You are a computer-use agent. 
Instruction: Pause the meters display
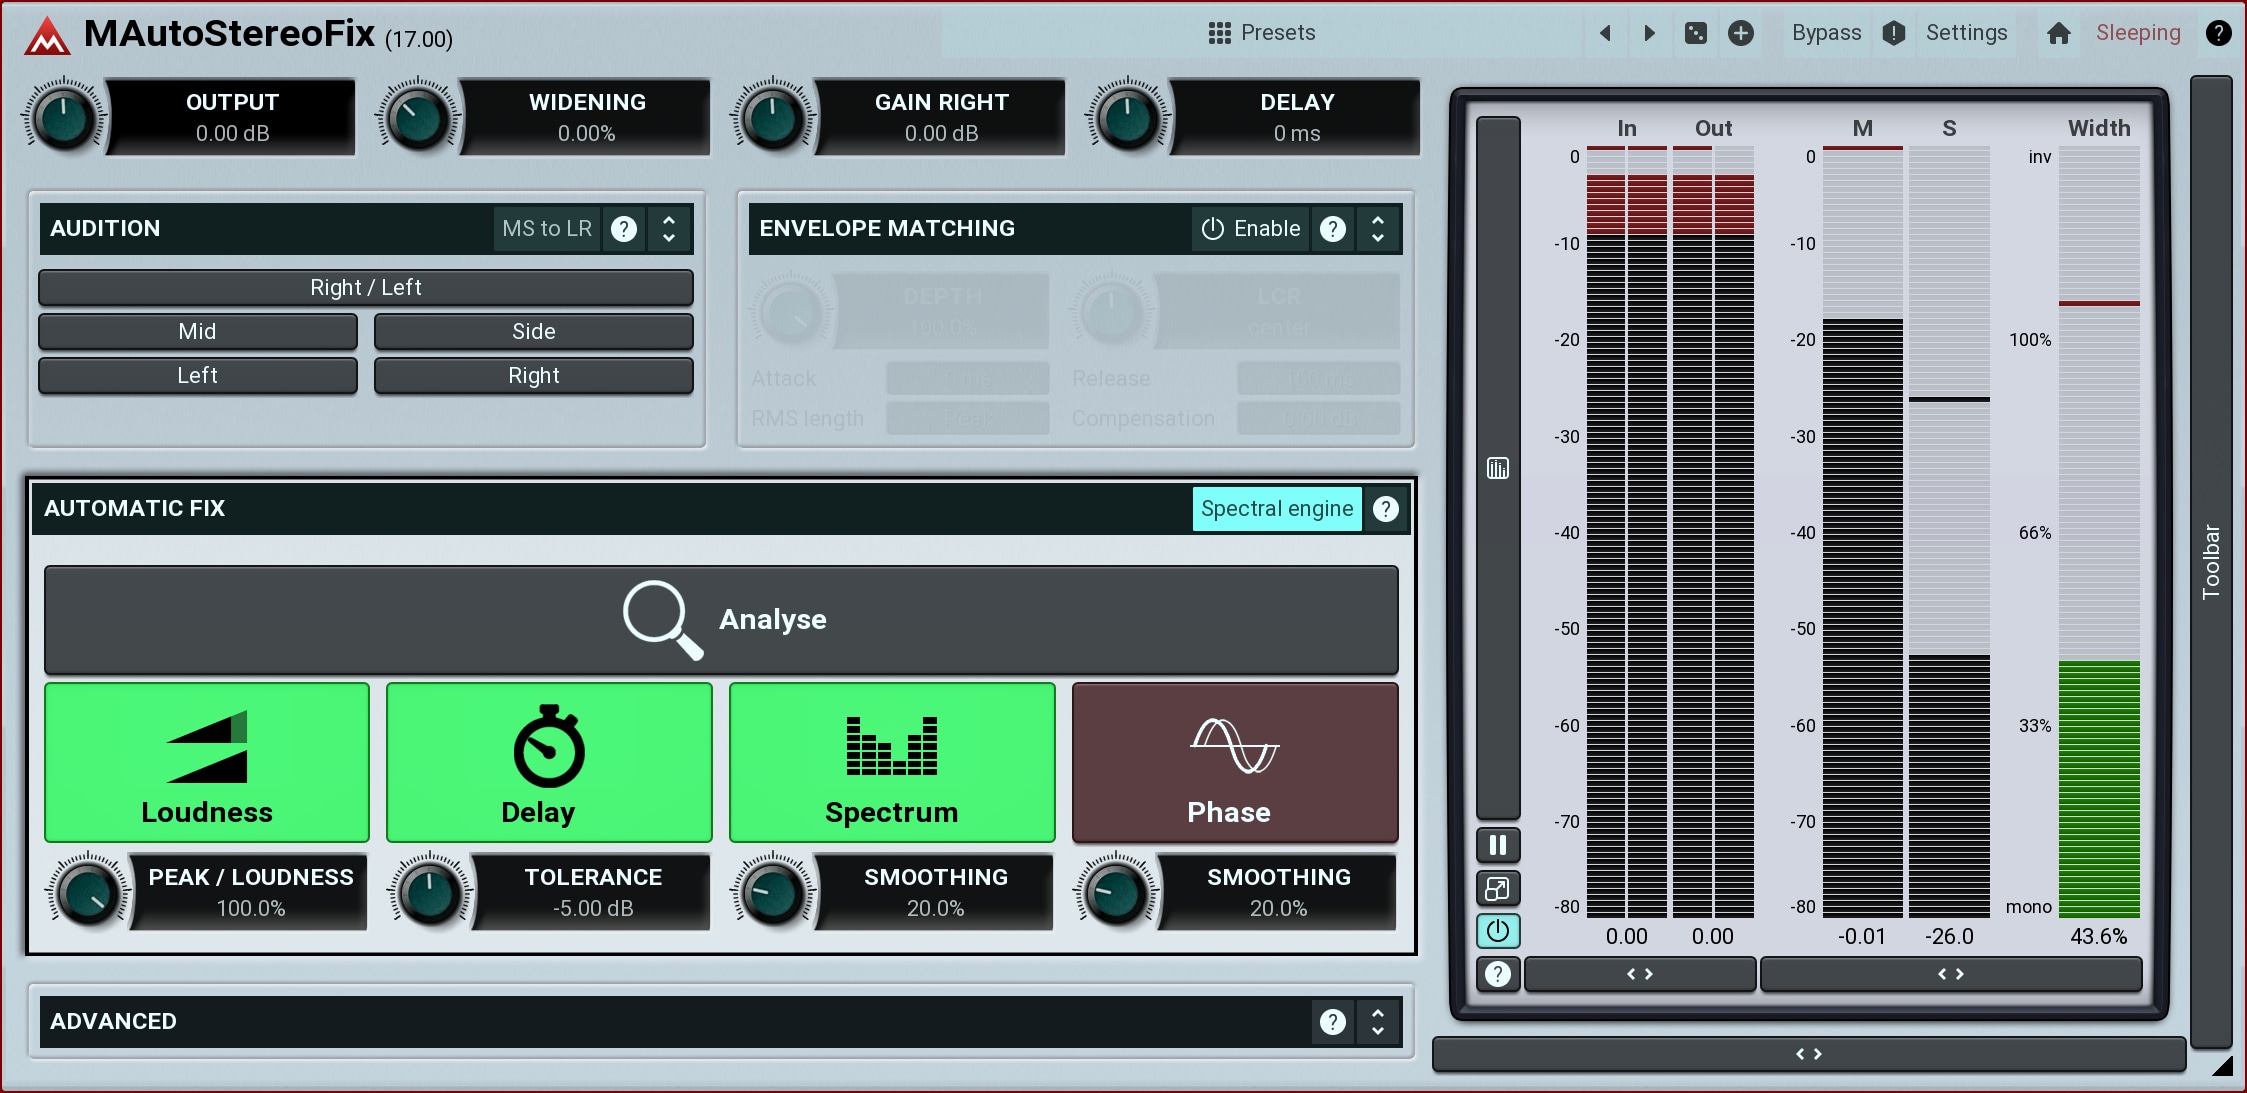click(x=1497, y=845)
